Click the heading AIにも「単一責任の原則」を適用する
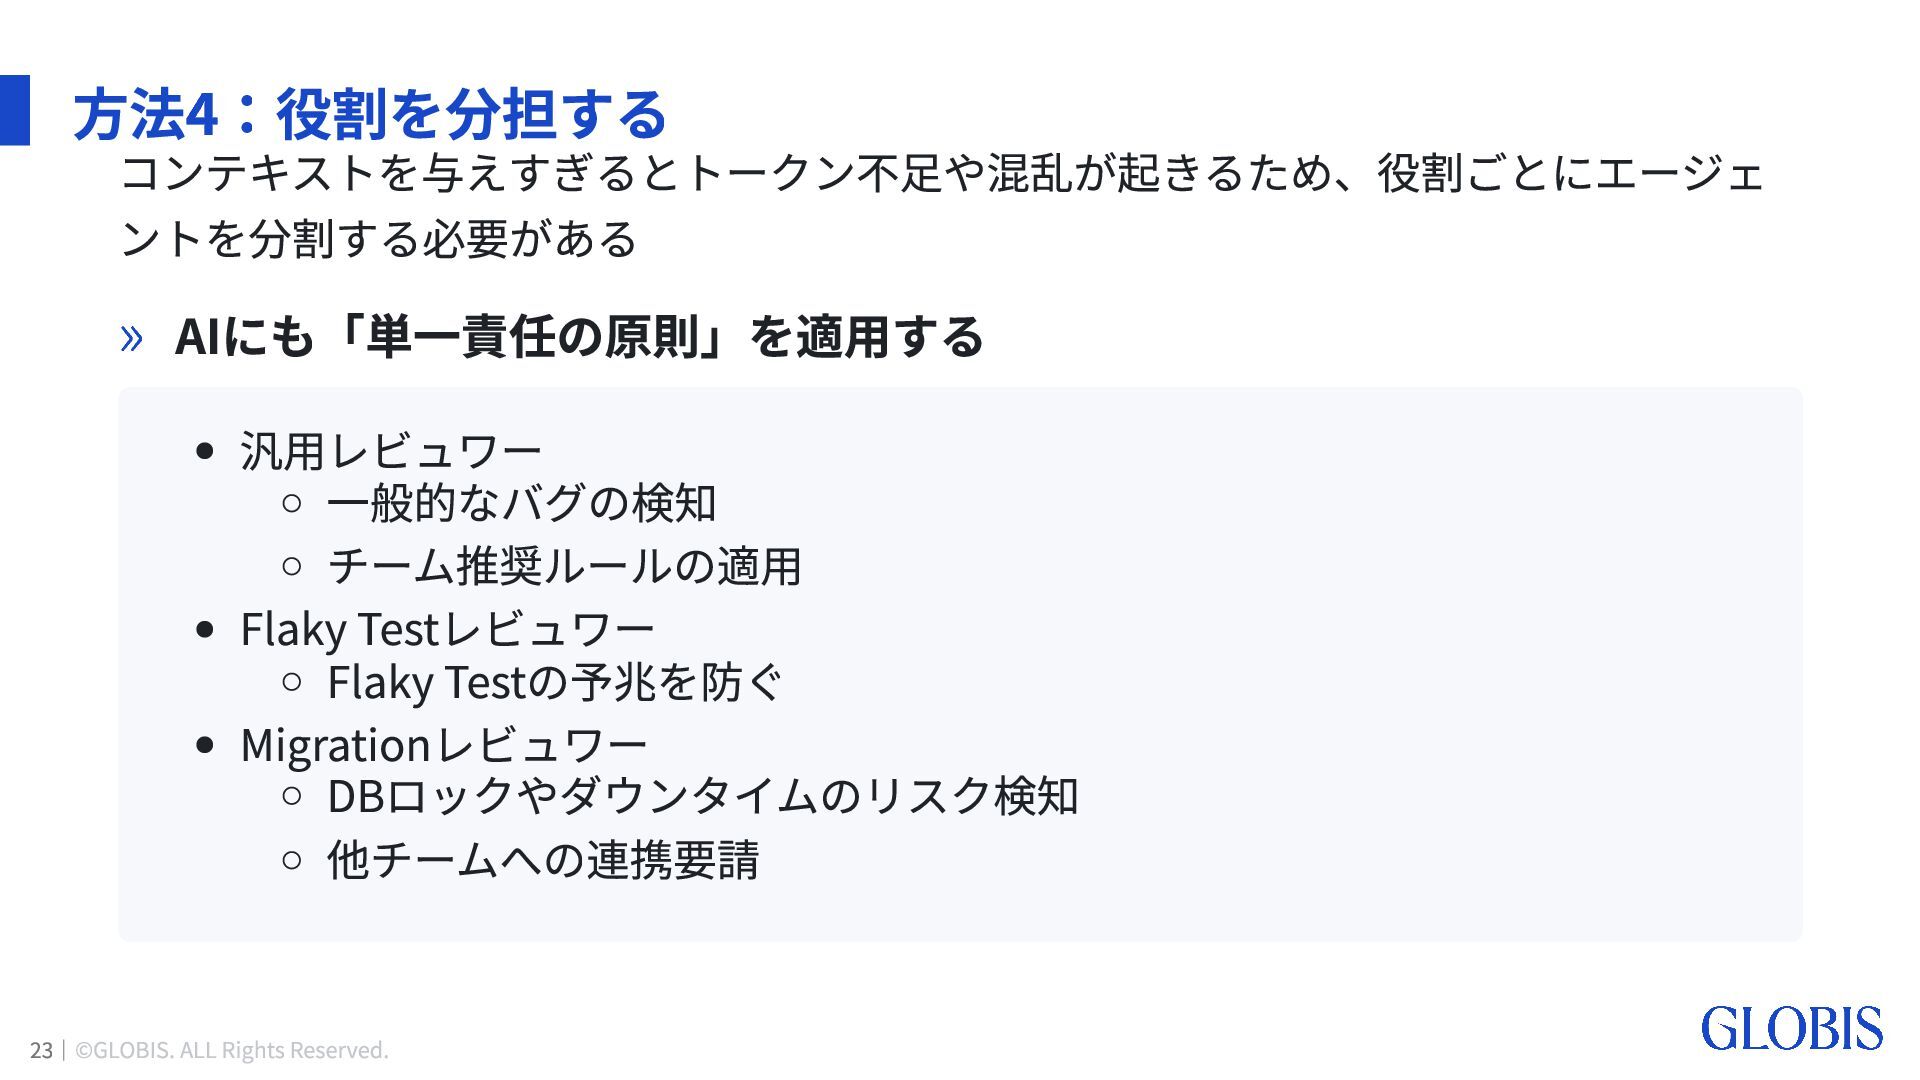 point(579,336)
